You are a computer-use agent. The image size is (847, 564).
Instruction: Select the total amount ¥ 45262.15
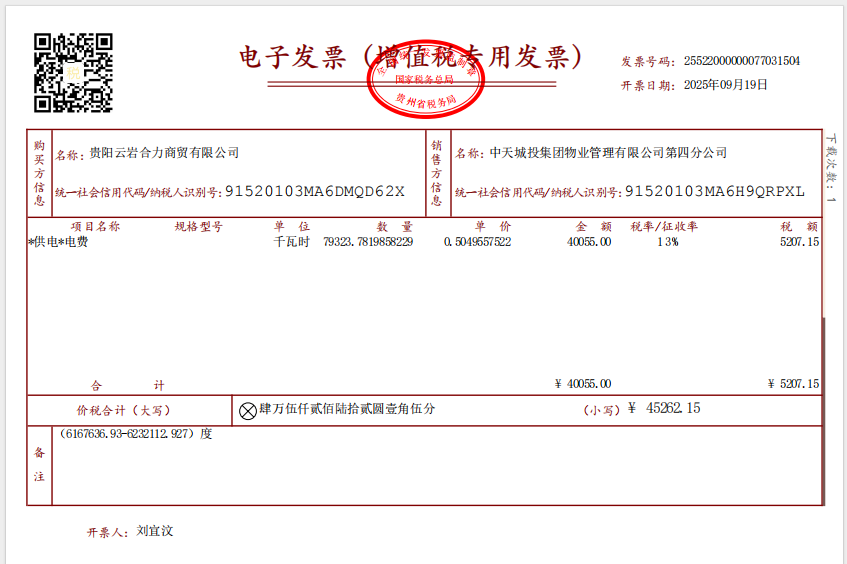coord(664,408)
